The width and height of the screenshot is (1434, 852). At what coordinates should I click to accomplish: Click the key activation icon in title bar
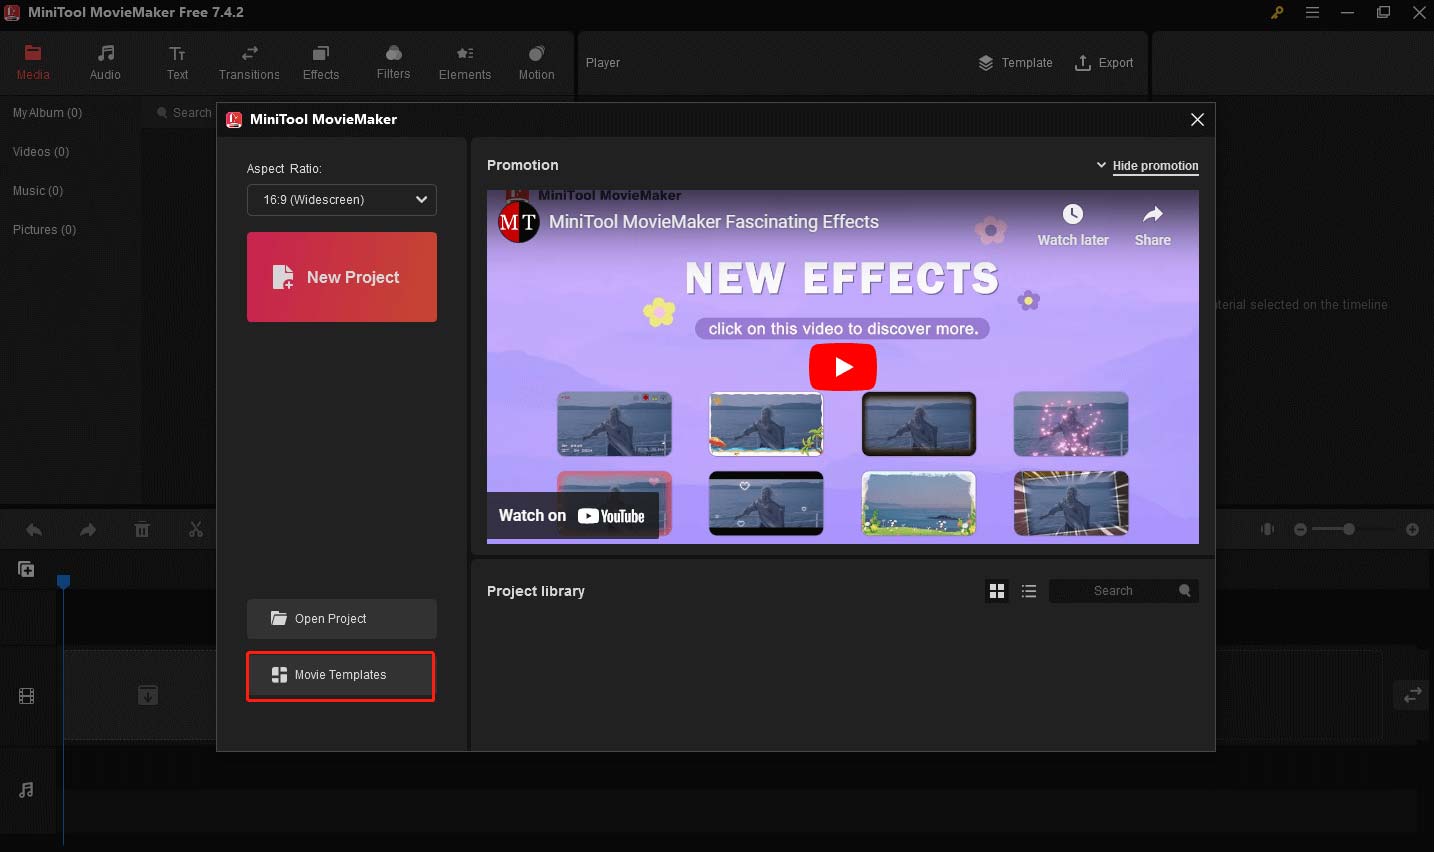tap(1277, 13)
